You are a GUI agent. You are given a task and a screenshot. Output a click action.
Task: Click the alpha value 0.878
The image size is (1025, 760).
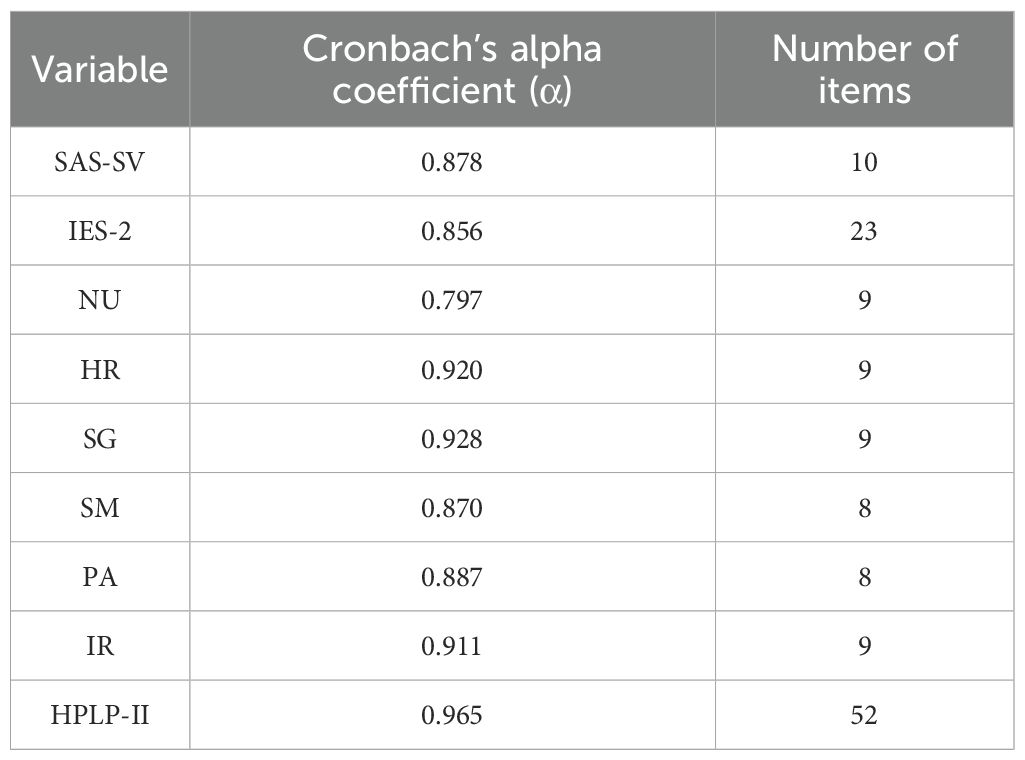click(452, 162)
